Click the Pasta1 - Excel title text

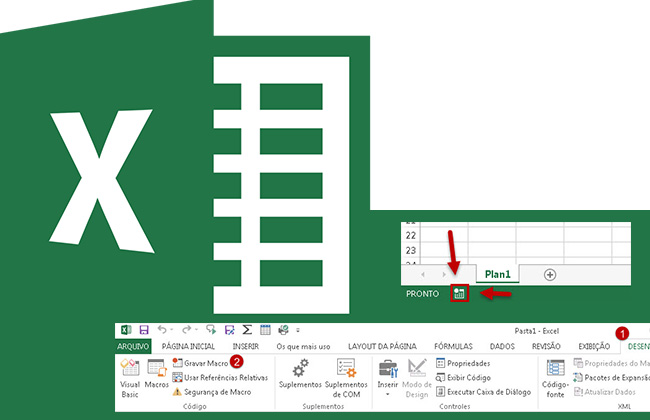536,331
